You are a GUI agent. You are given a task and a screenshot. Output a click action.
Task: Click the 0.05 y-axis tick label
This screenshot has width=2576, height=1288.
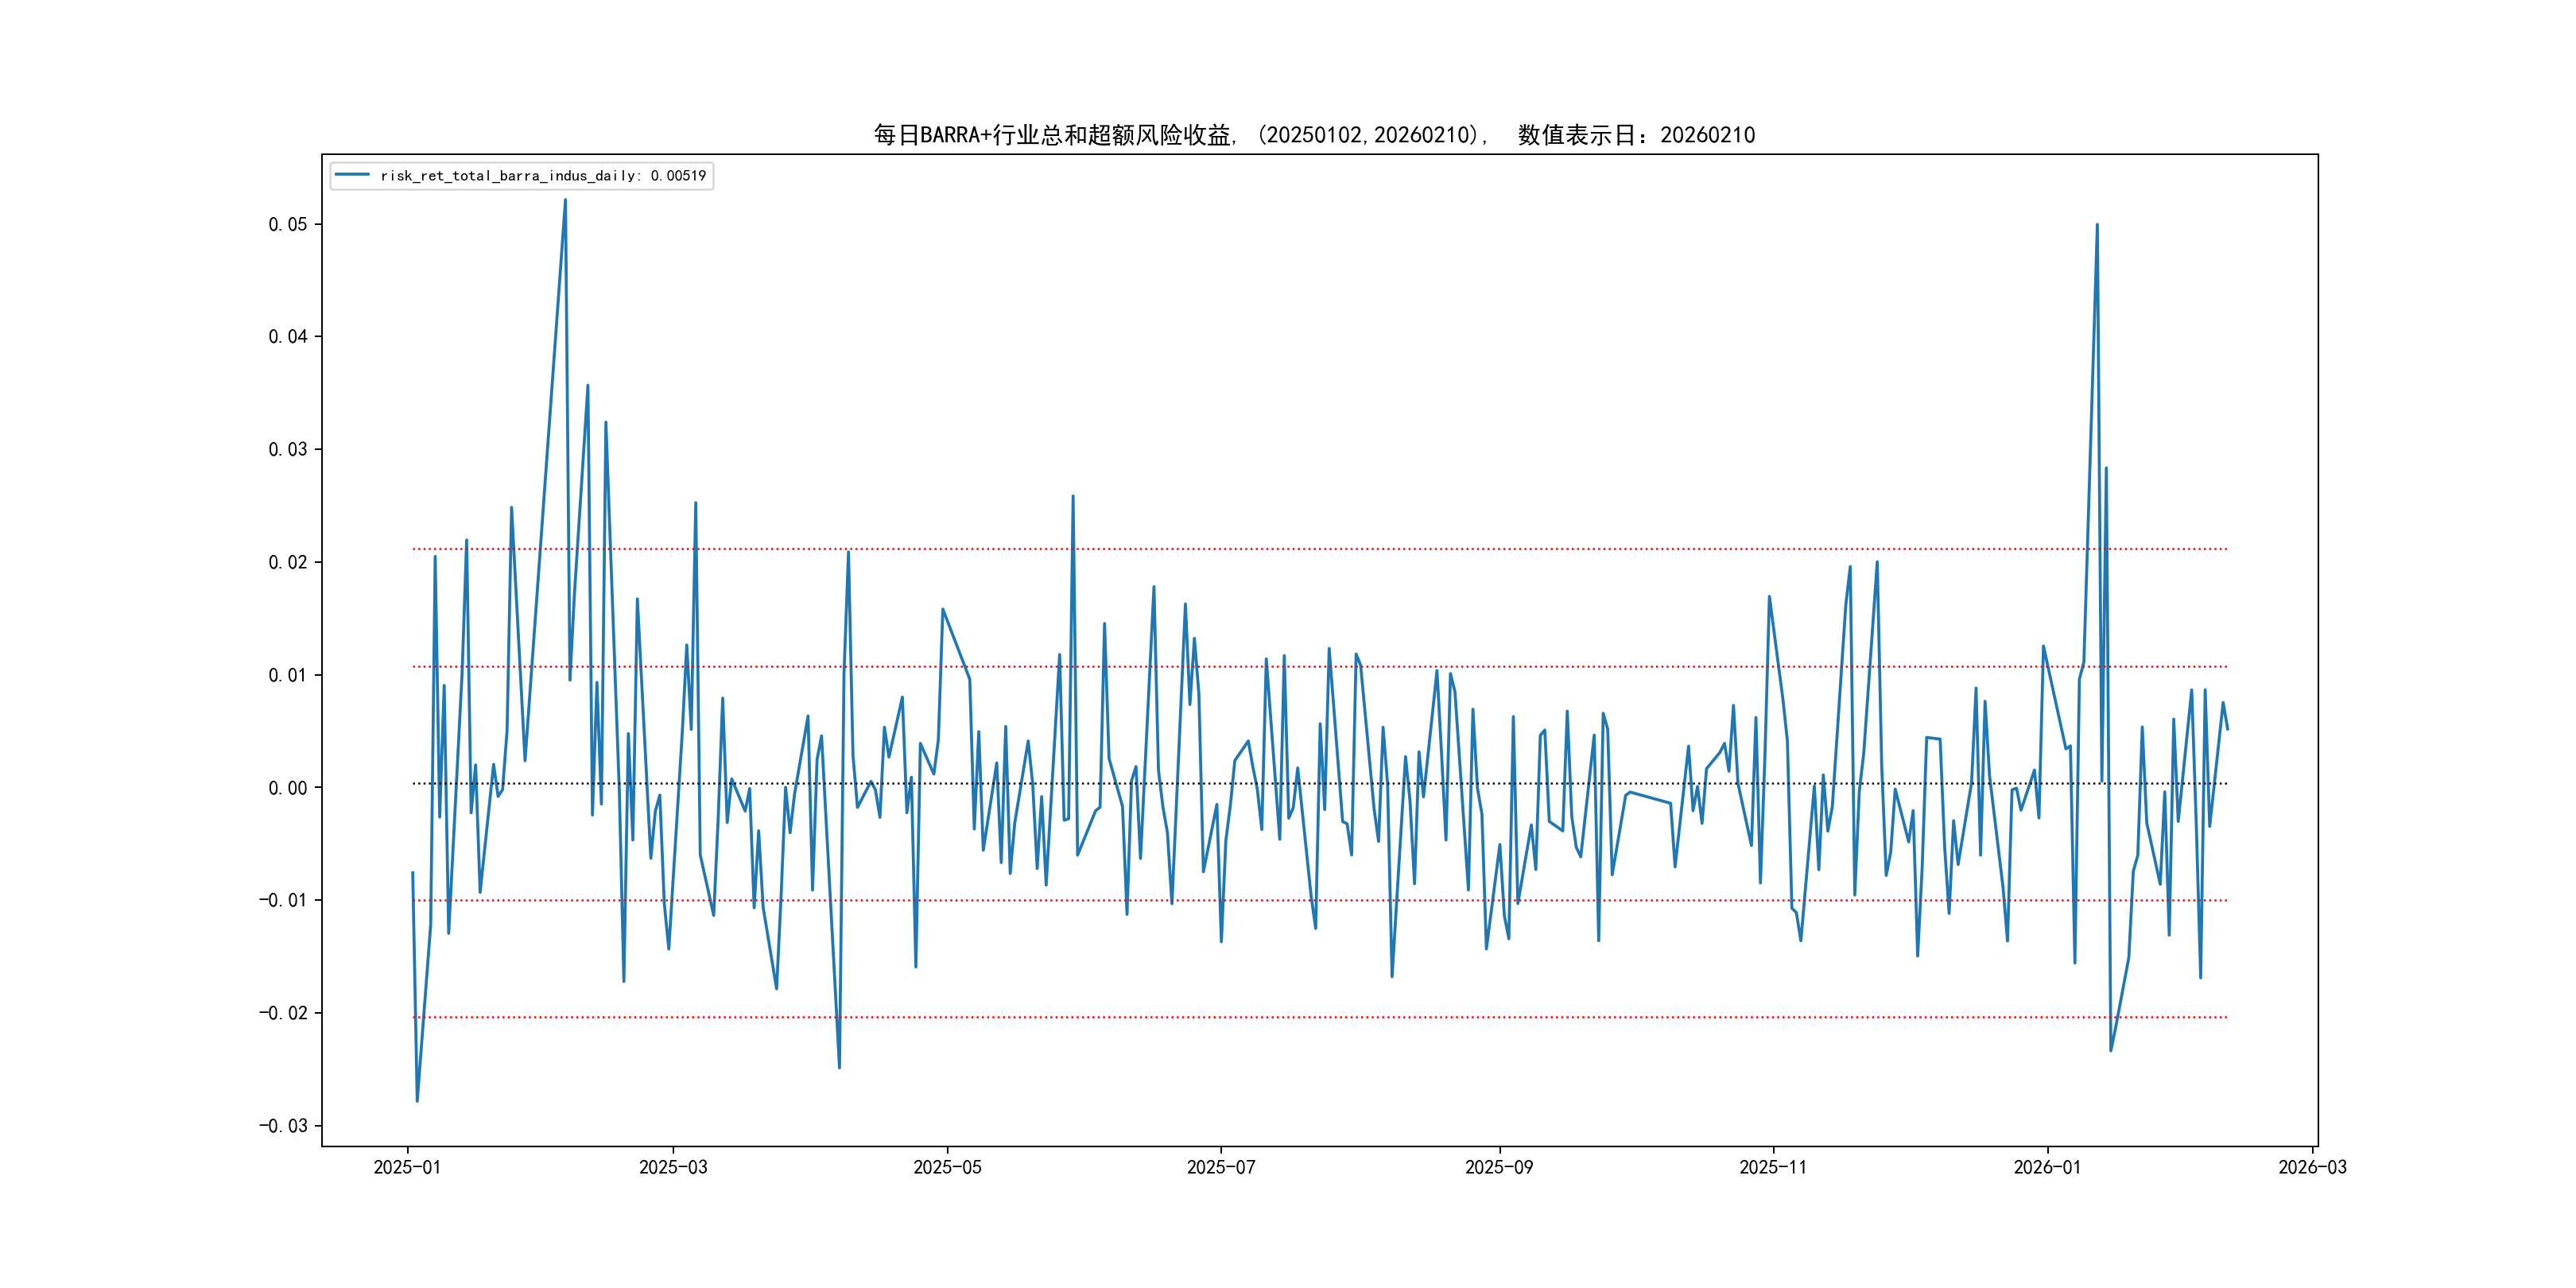pos(287,224)
